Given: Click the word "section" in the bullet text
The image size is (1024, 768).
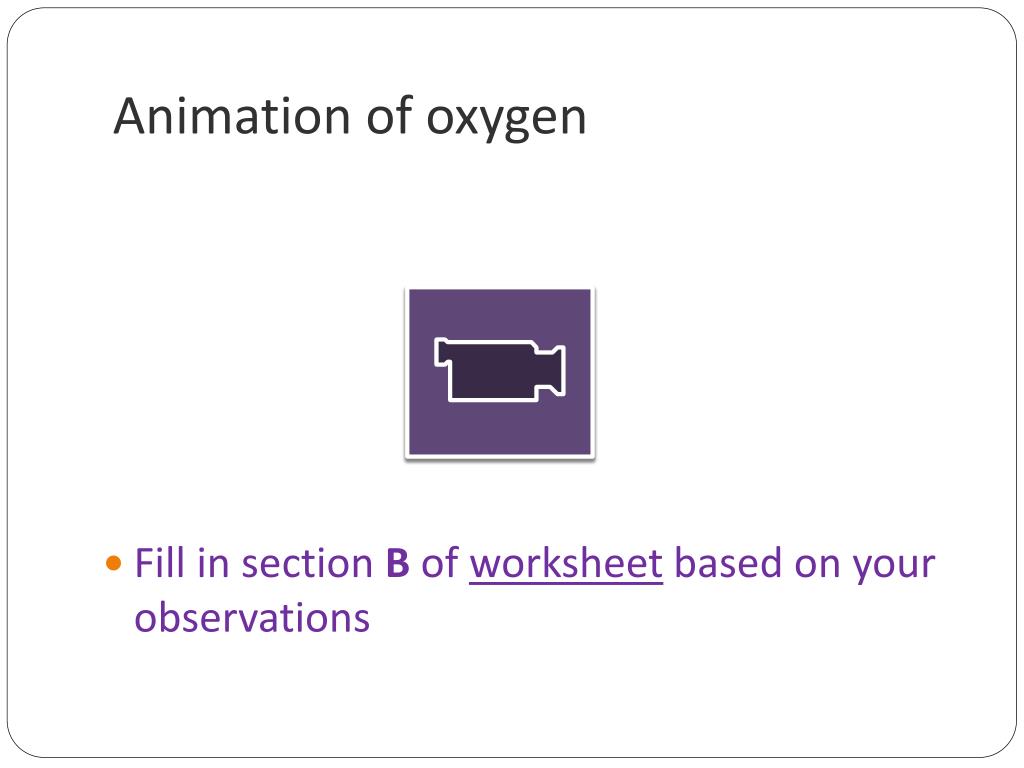Looking at the screenshot, I should point(307,564).
